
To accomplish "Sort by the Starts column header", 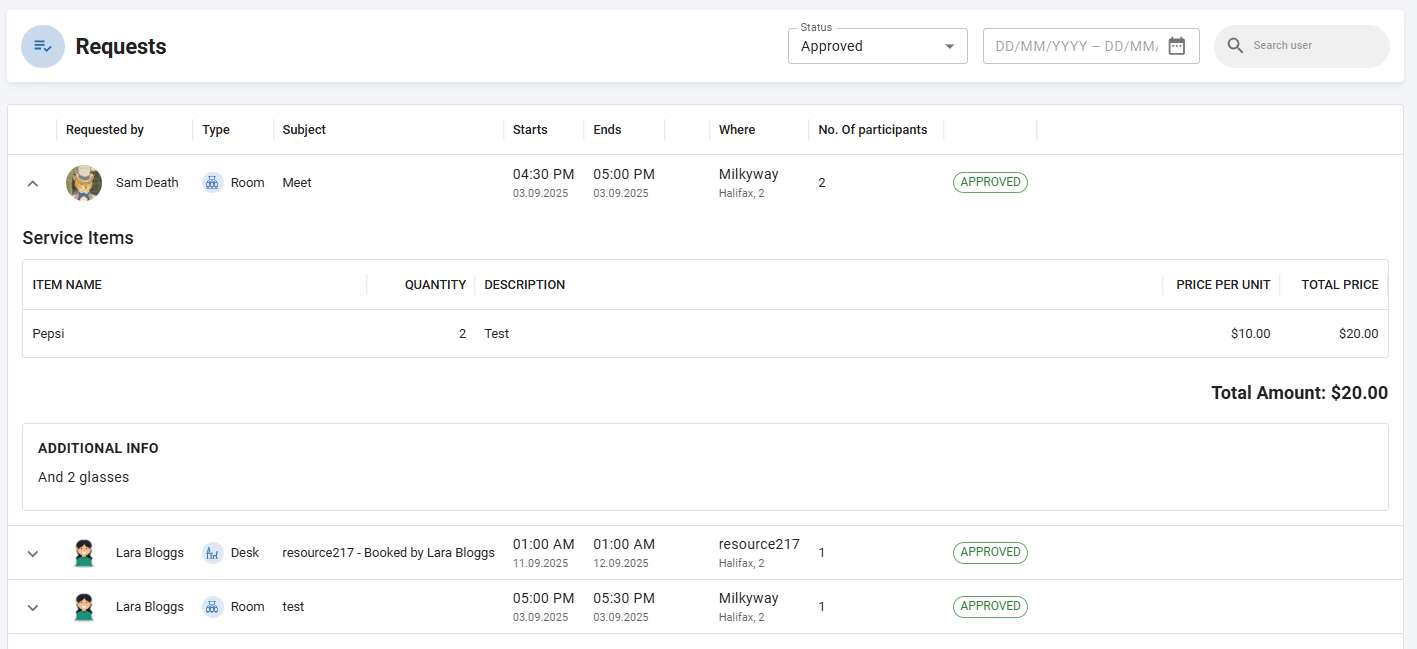I will click(530, 130).
